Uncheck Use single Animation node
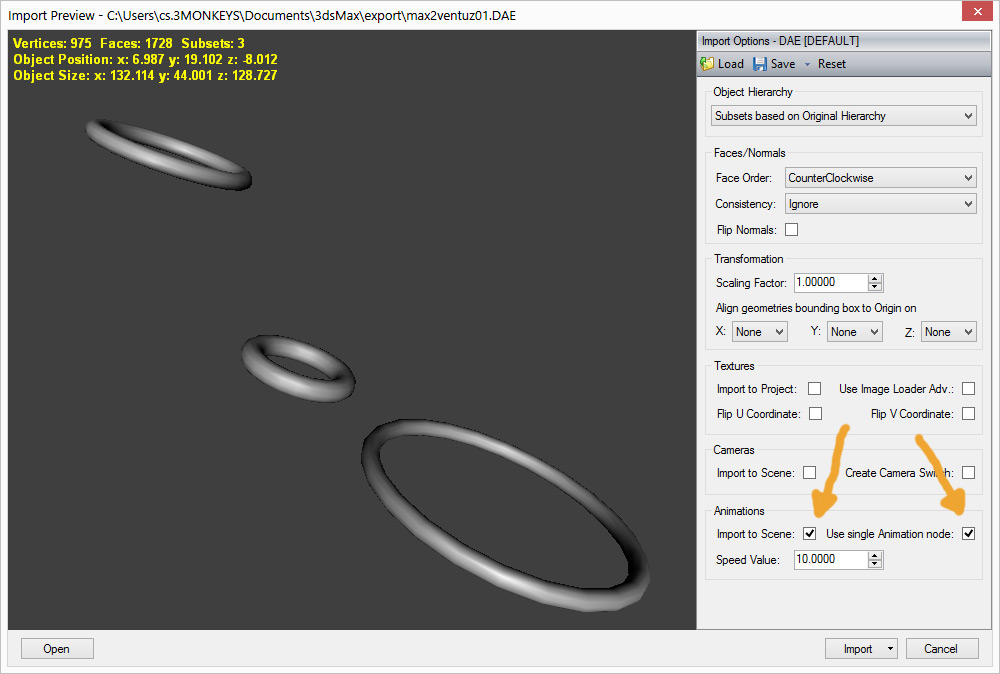This screenshot has width=1000, height=674. pos(968,534)
